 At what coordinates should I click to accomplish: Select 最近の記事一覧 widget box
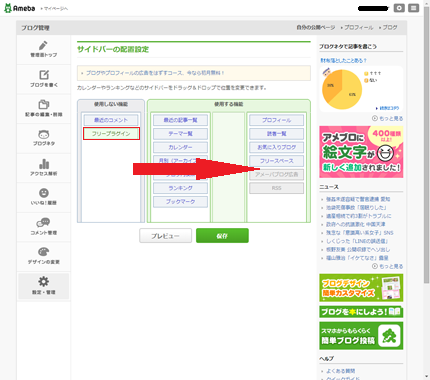(180, 120)
